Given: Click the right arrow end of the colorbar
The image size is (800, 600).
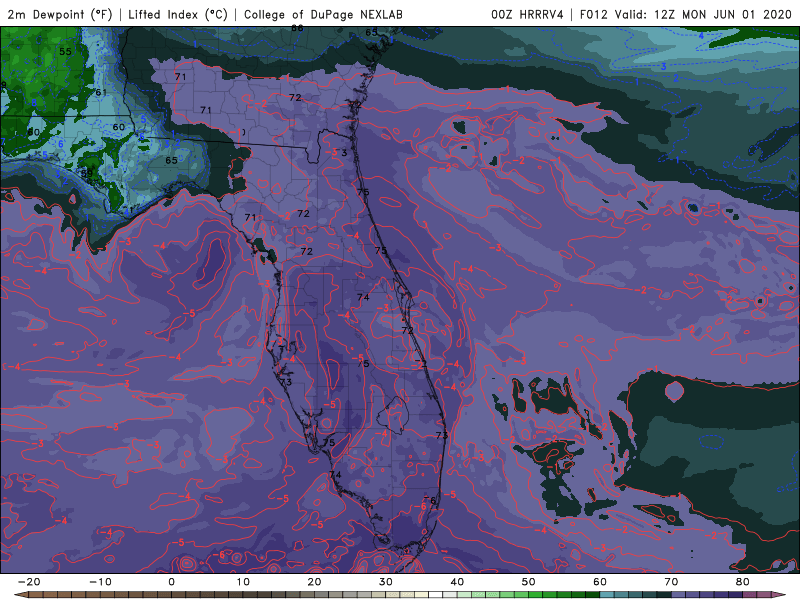Looking at the screenshot, I should (x=778, y=595).
